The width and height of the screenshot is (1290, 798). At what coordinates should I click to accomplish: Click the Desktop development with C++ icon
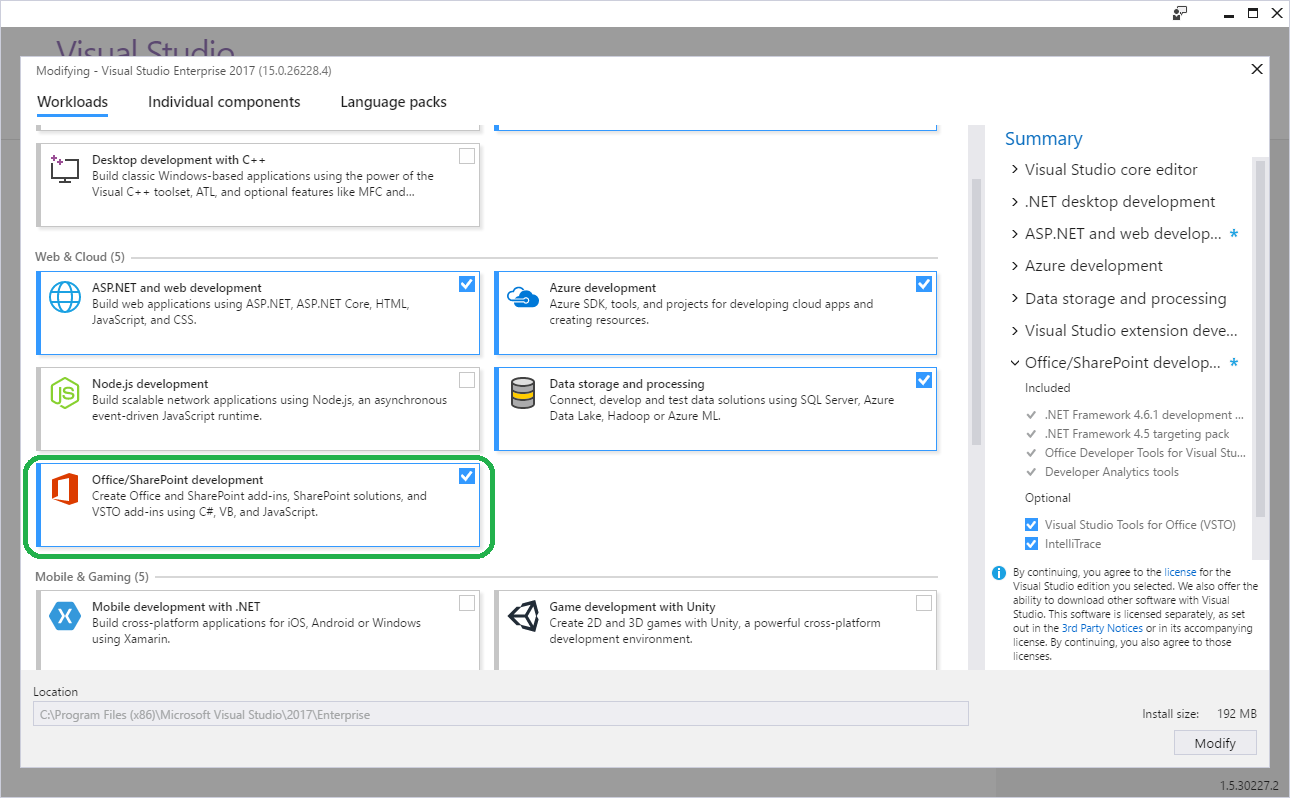64,167
